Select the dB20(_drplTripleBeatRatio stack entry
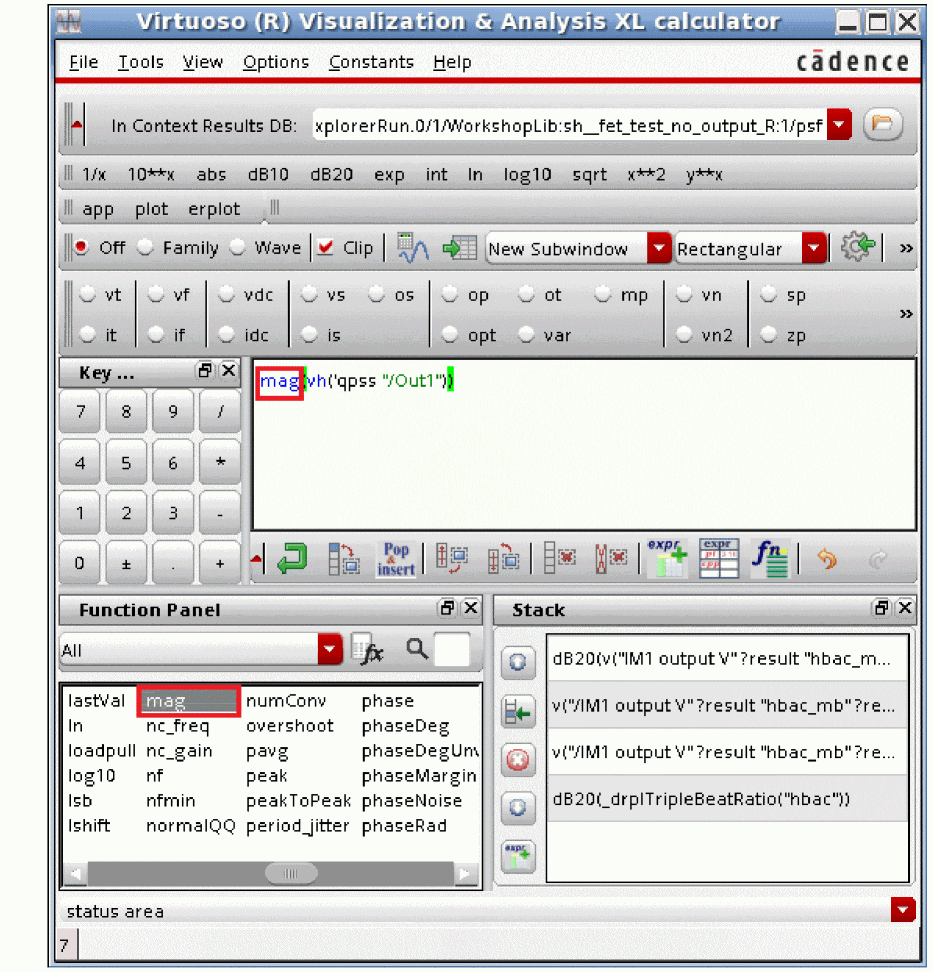Viewport: 933px width, 972px height. point(727,798)
